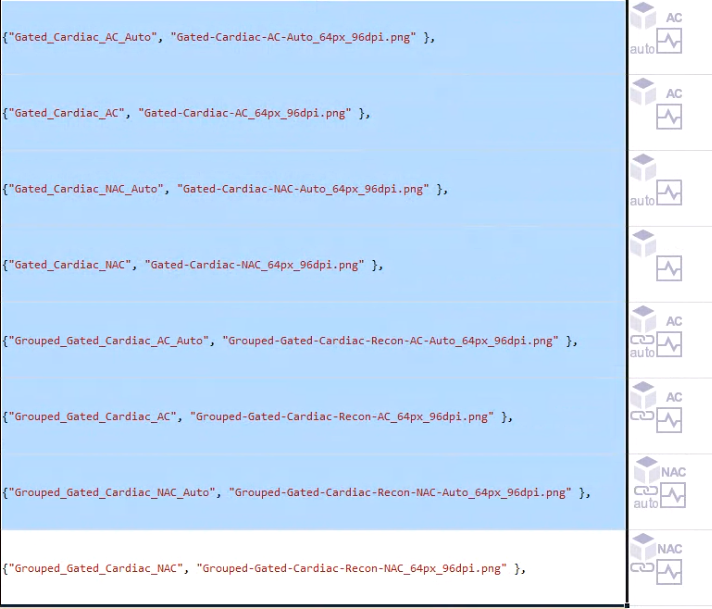This screenshot has width=712, height=609.
Task: Click filename "Grouped-Gated-Cardiac-Recon-NAC_64px_96dpi.png"
Action: click(351, 568)
